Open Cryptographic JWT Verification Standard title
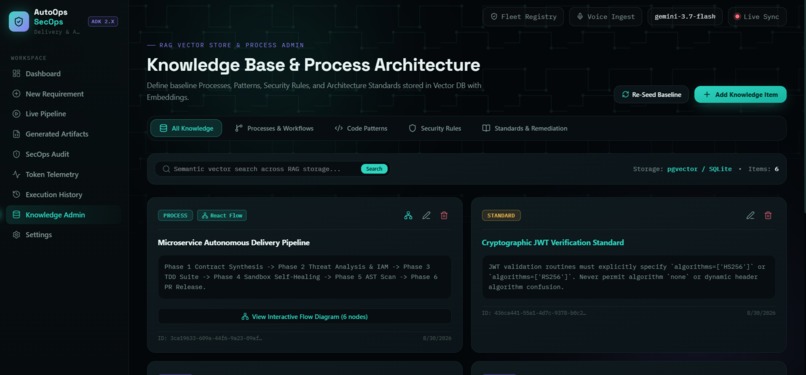 pos(553,242)
